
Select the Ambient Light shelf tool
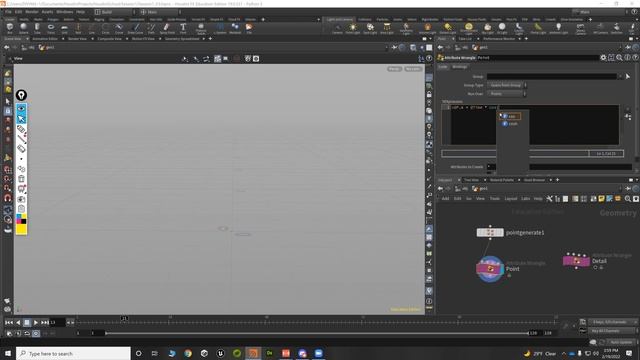pos(558,28)
